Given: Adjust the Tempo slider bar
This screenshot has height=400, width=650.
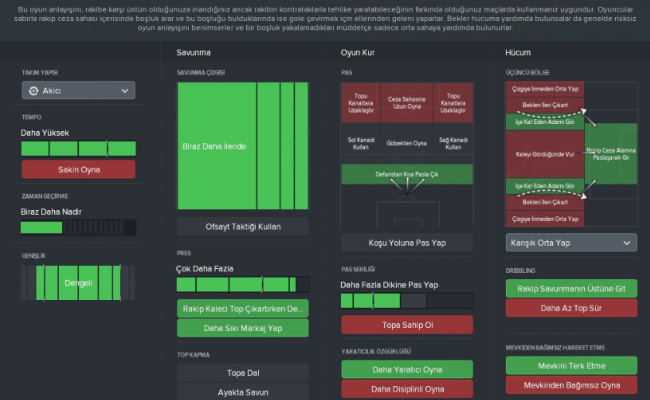Looking at the screenshot, I should (x=78, y=149).
